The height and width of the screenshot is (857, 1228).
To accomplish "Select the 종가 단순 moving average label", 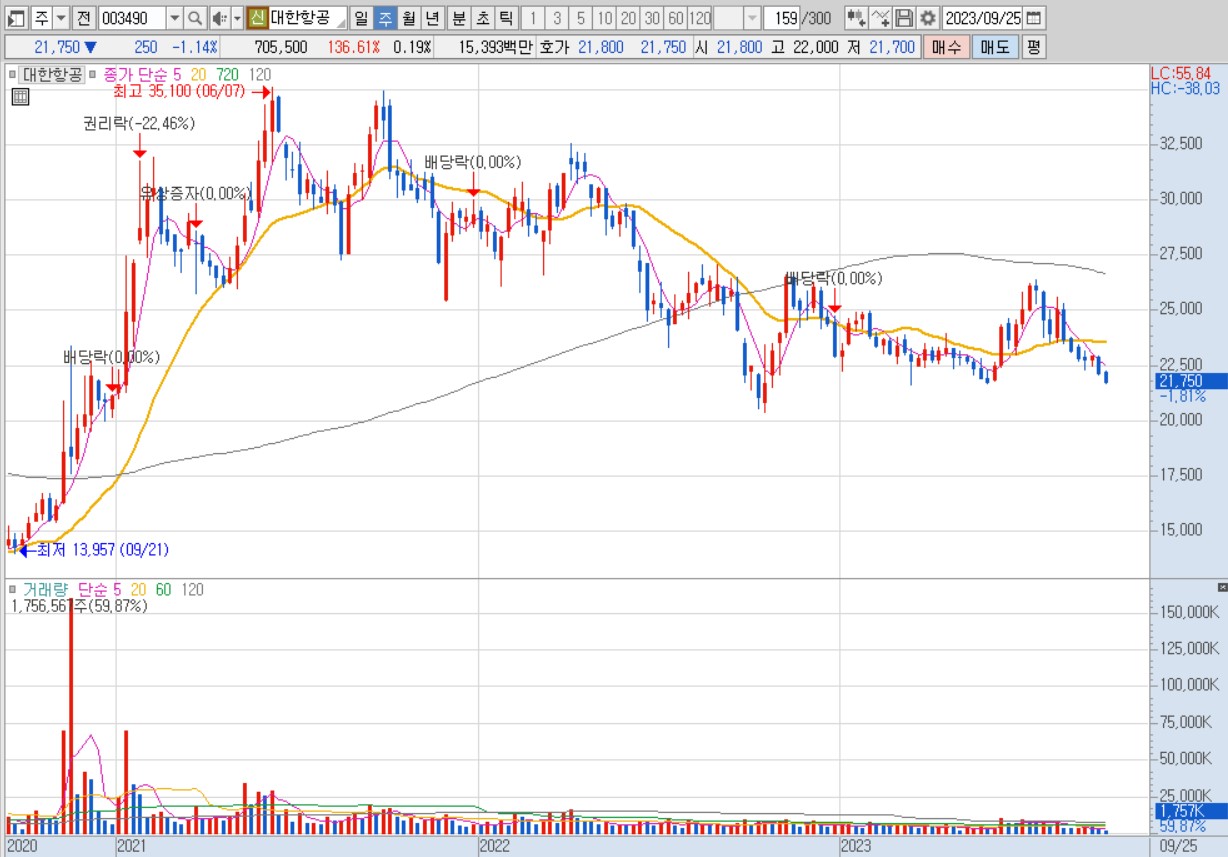I will click(x=135, y=74).
